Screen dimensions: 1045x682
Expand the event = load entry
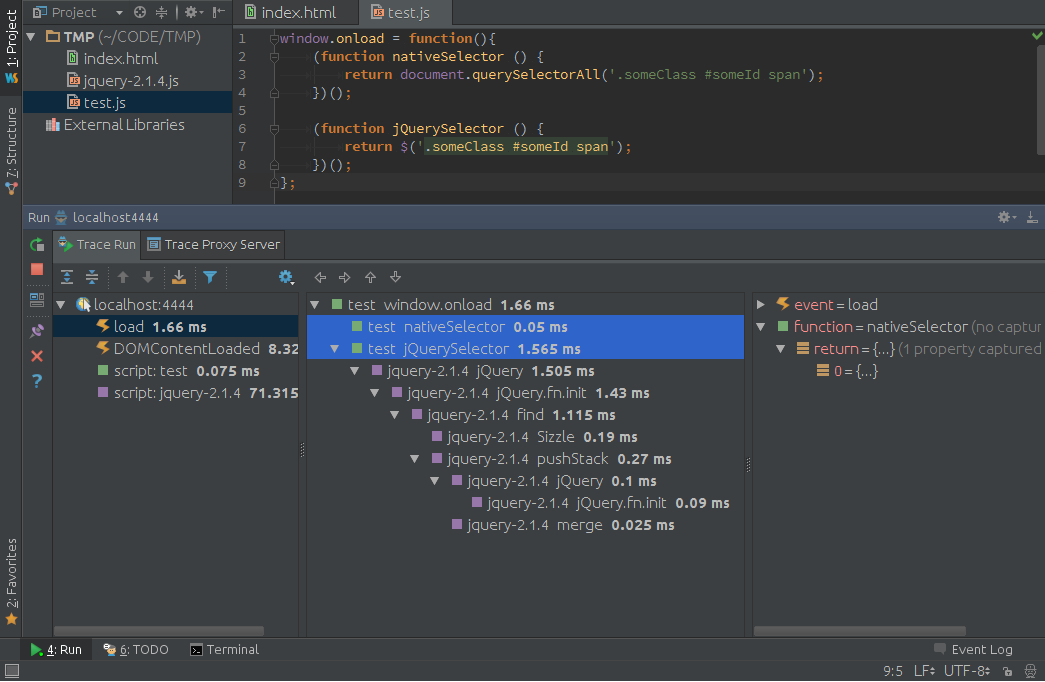[761, 305]
